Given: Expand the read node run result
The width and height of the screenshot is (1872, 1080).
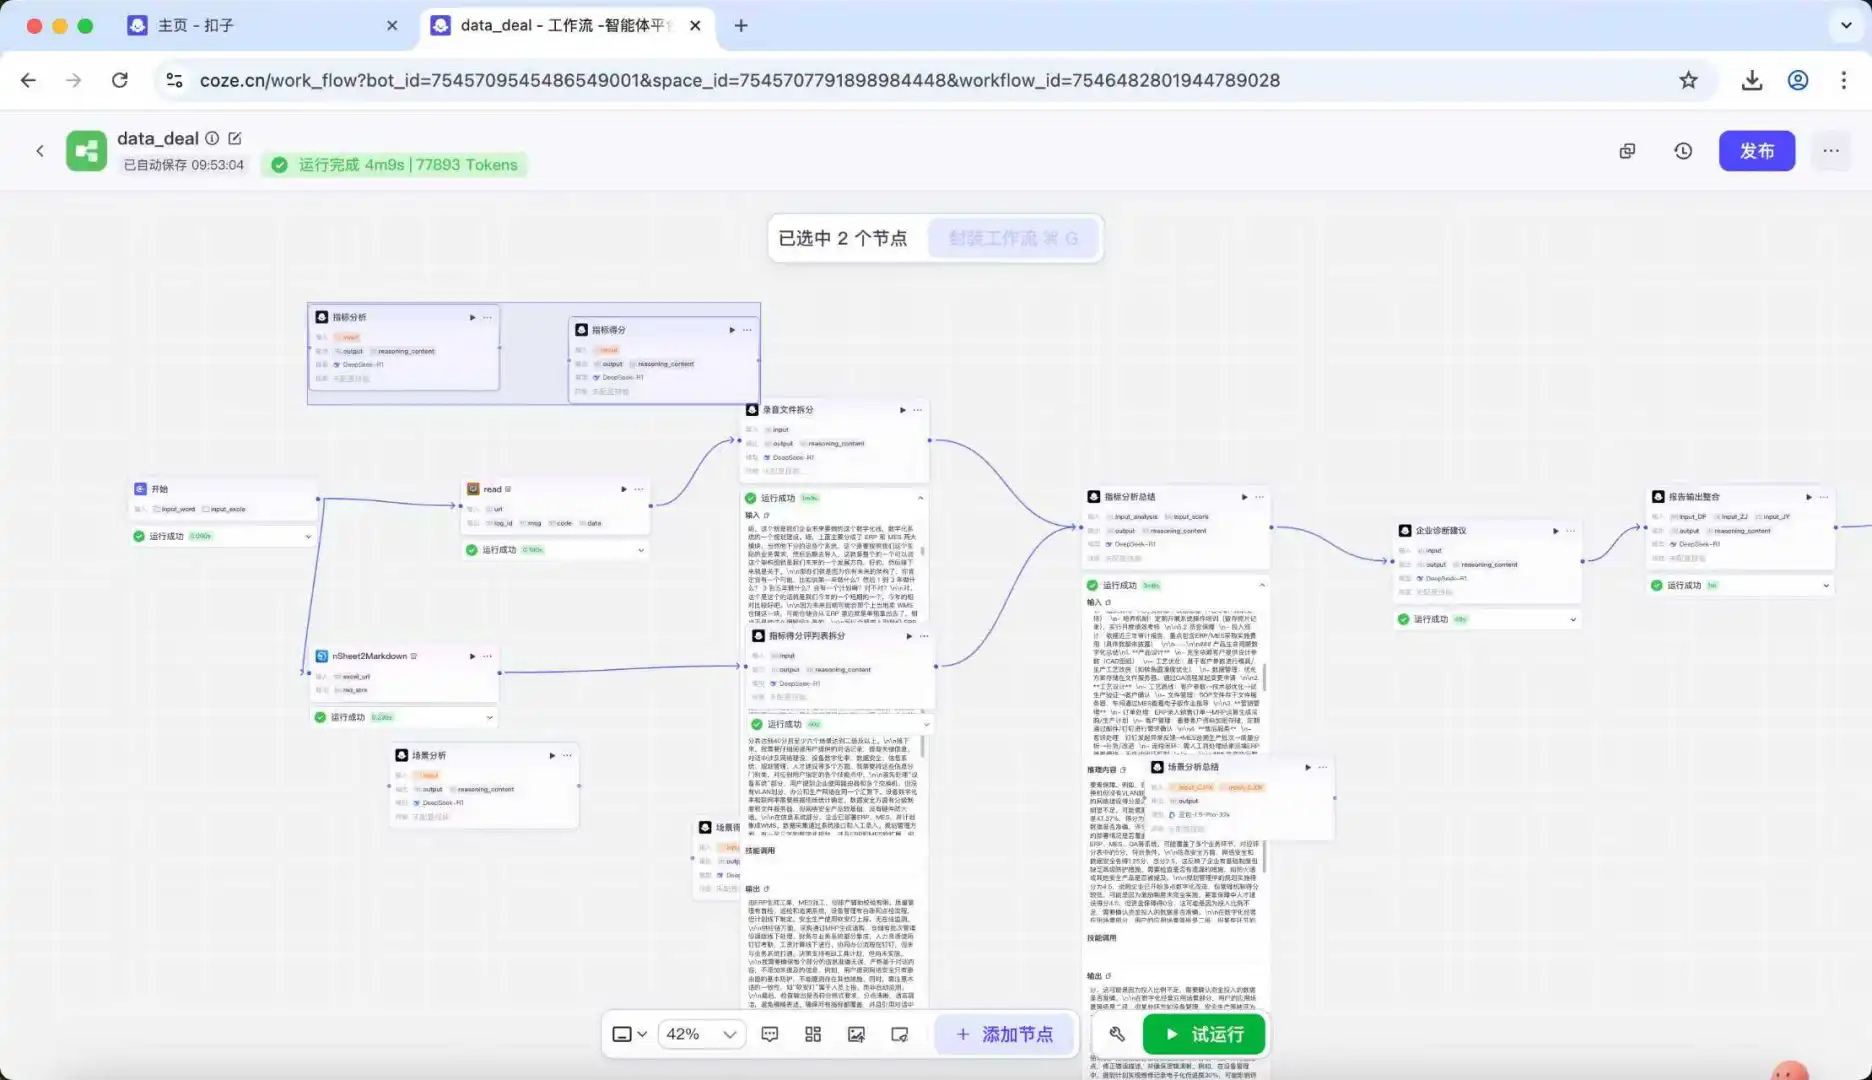Looking at the screenshot, I should pyautogui.click(x=641, y=550).
